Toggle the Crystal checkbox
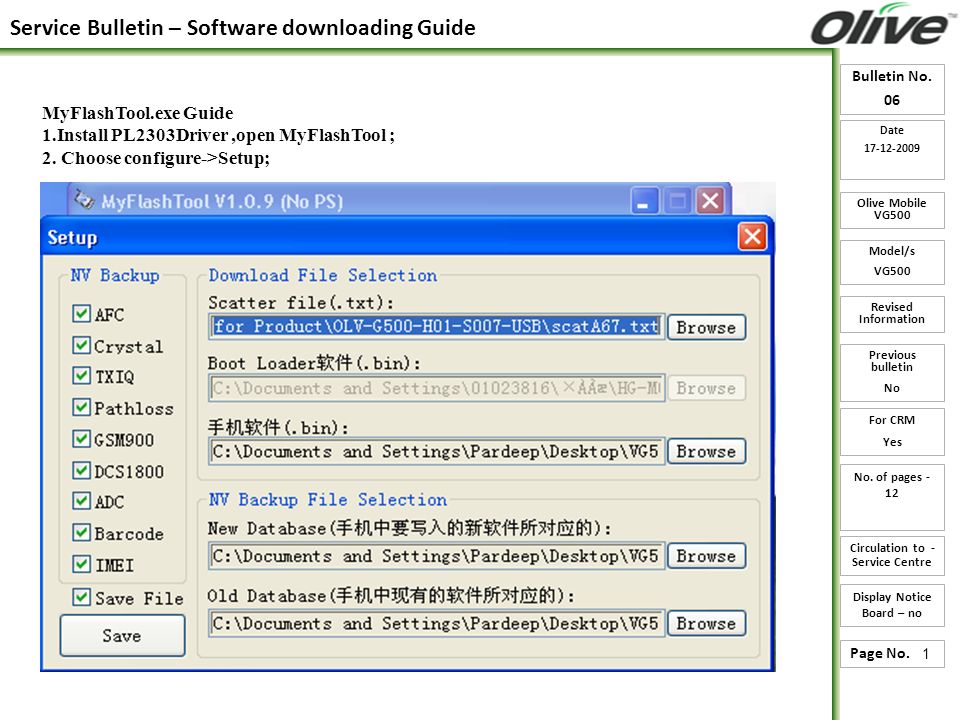 tap(81, 345)
